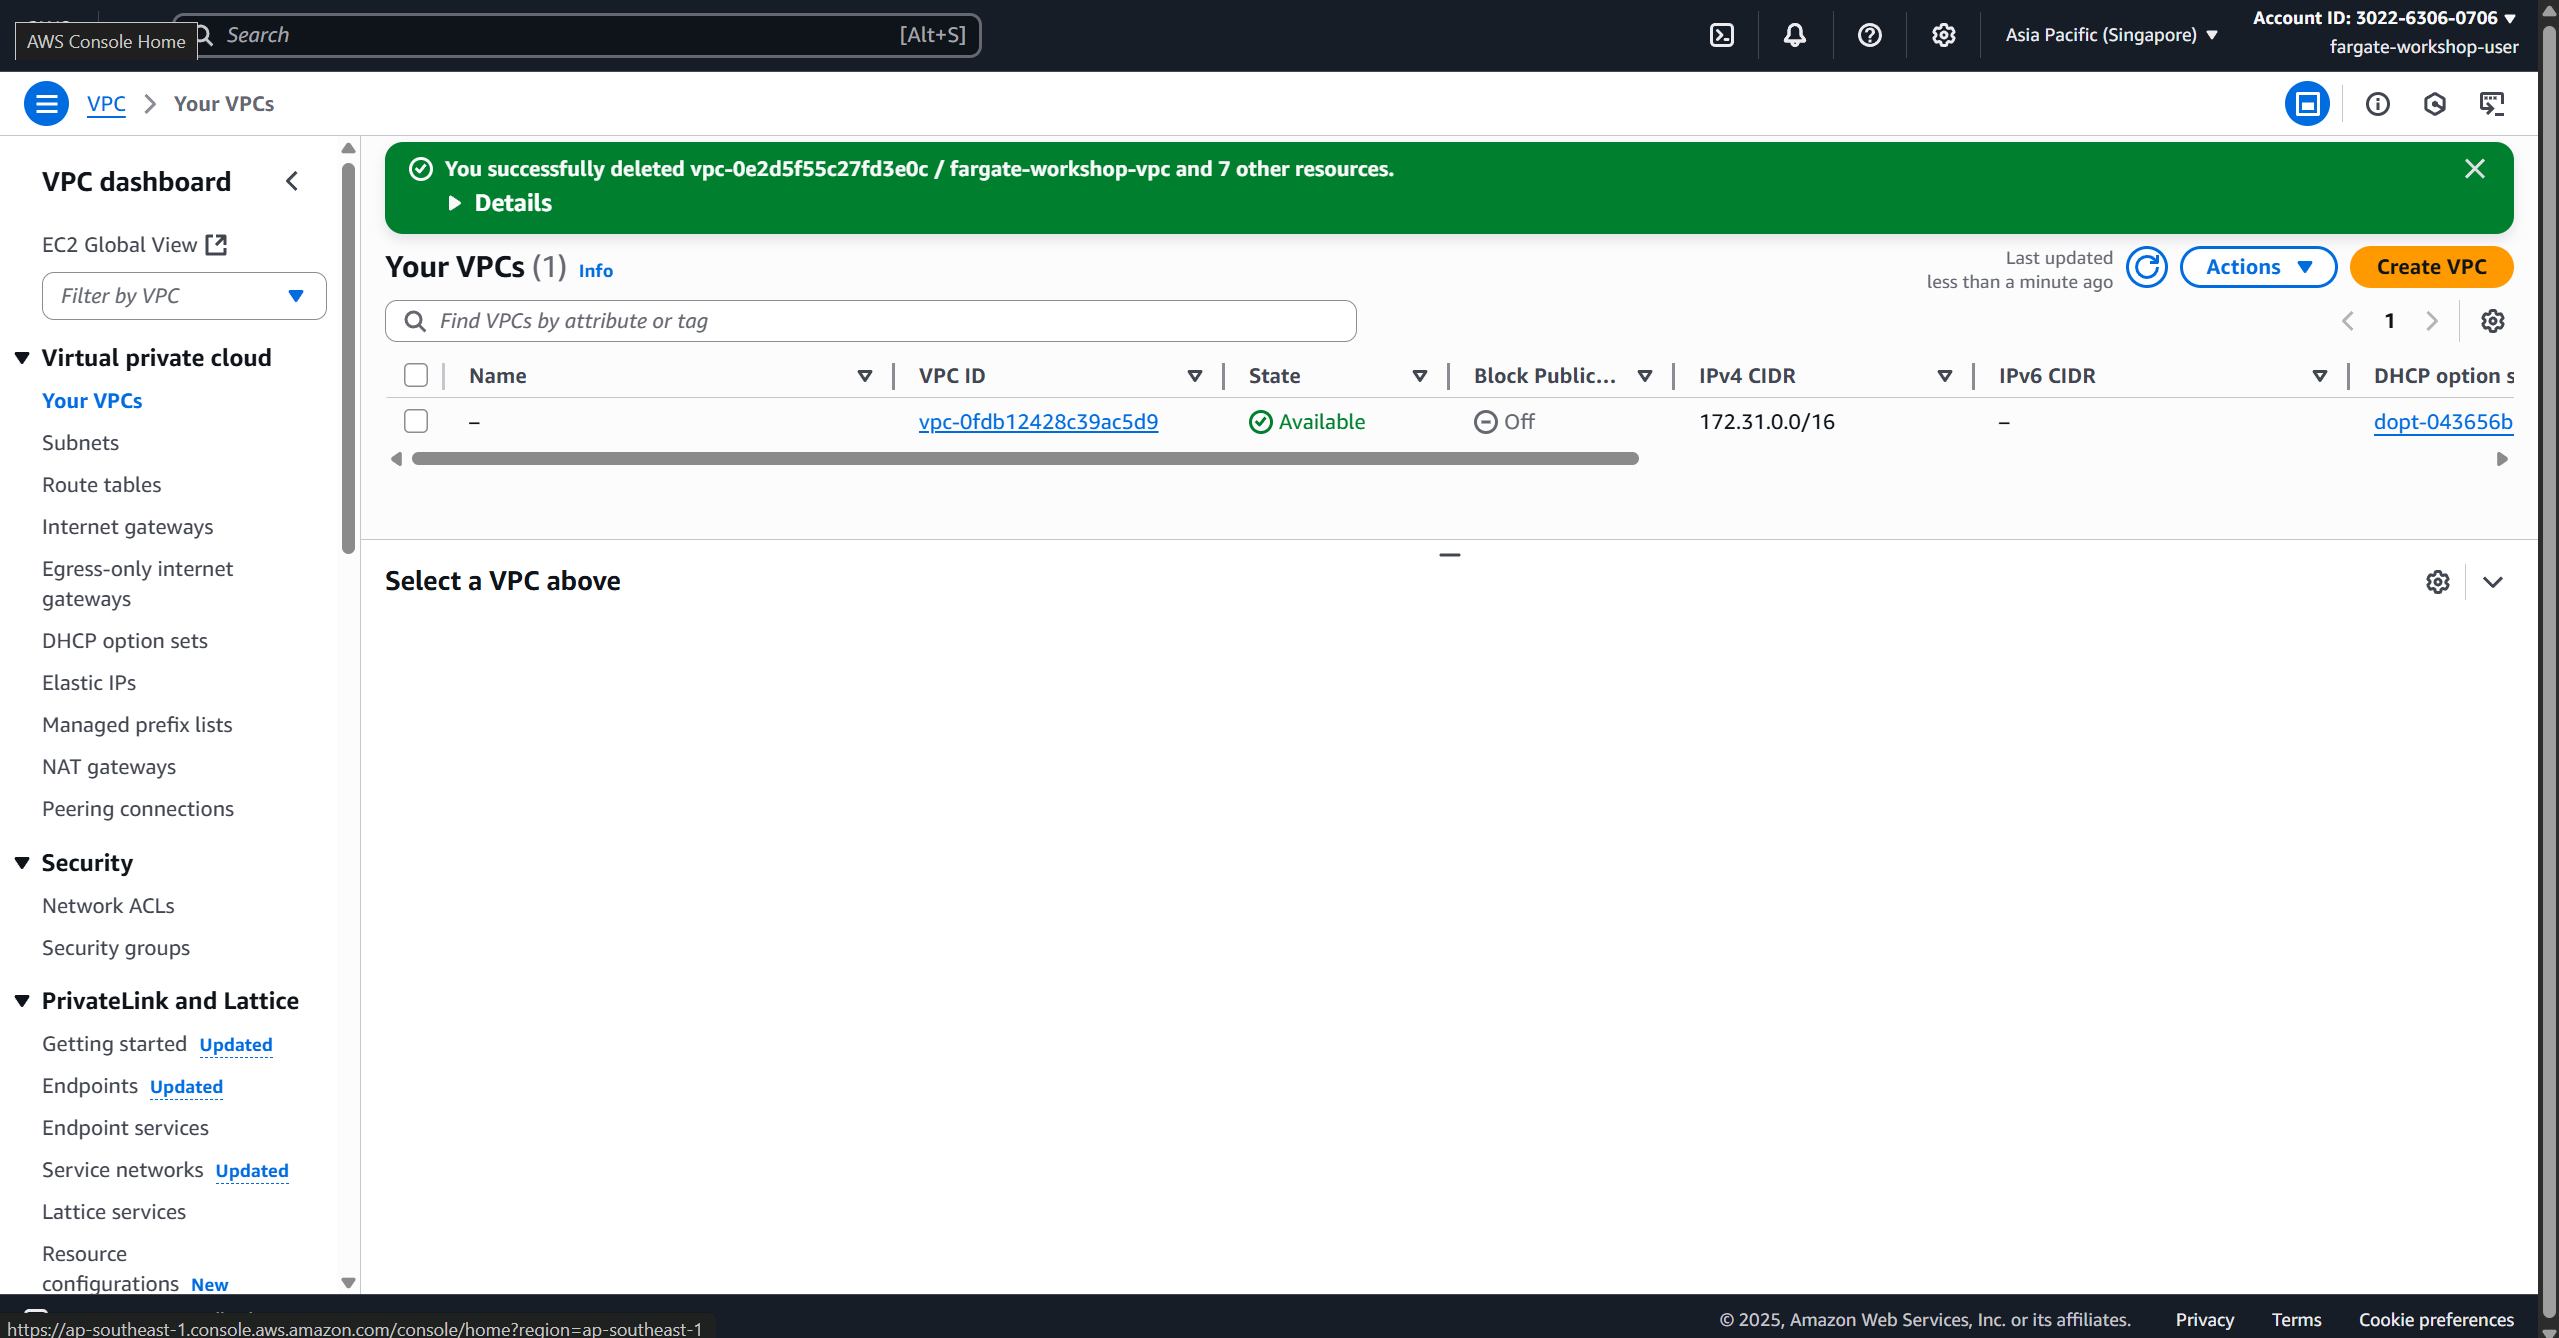The width and height of the screenshot is (2559, 1338).
Task: Click the Create VPC button
Action: [x=2431, y=267]
